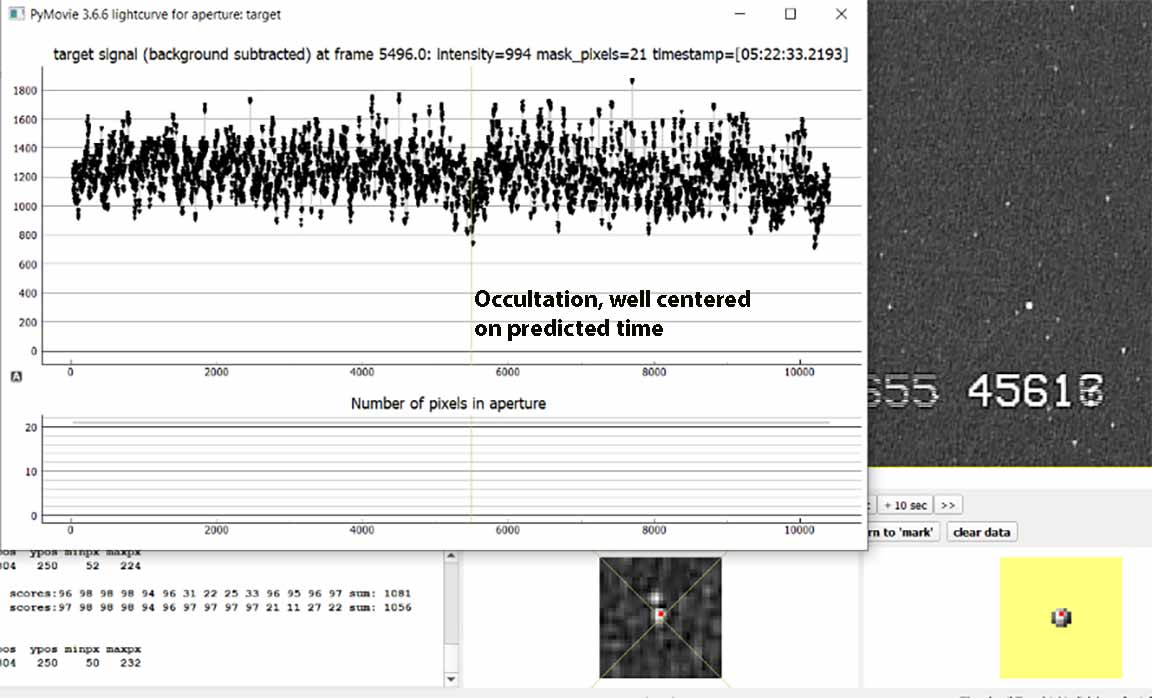Select log row ending with 'sum: 1056'

tap(210, 608)
